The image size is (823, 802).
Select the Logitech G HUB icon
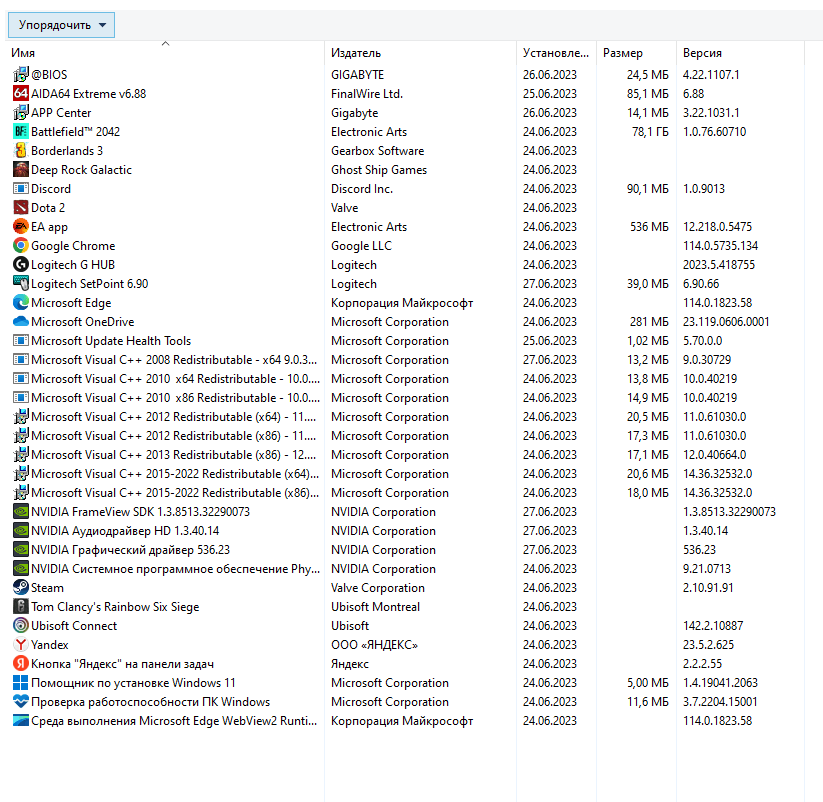coord(20,265)
